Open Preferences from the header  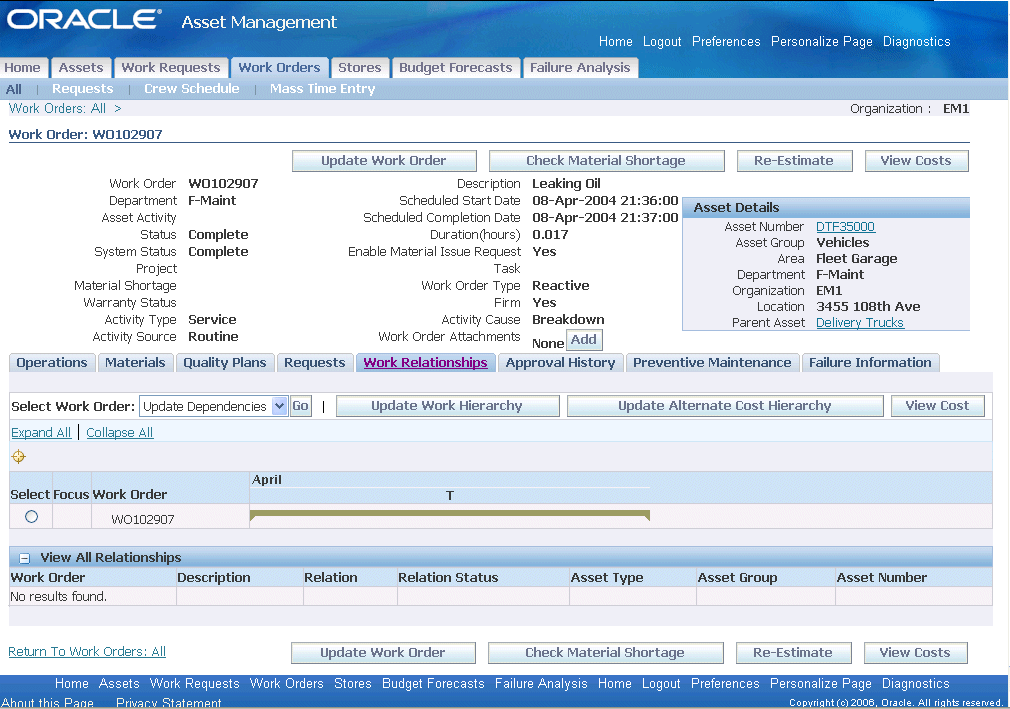click(x=726, y=41)
